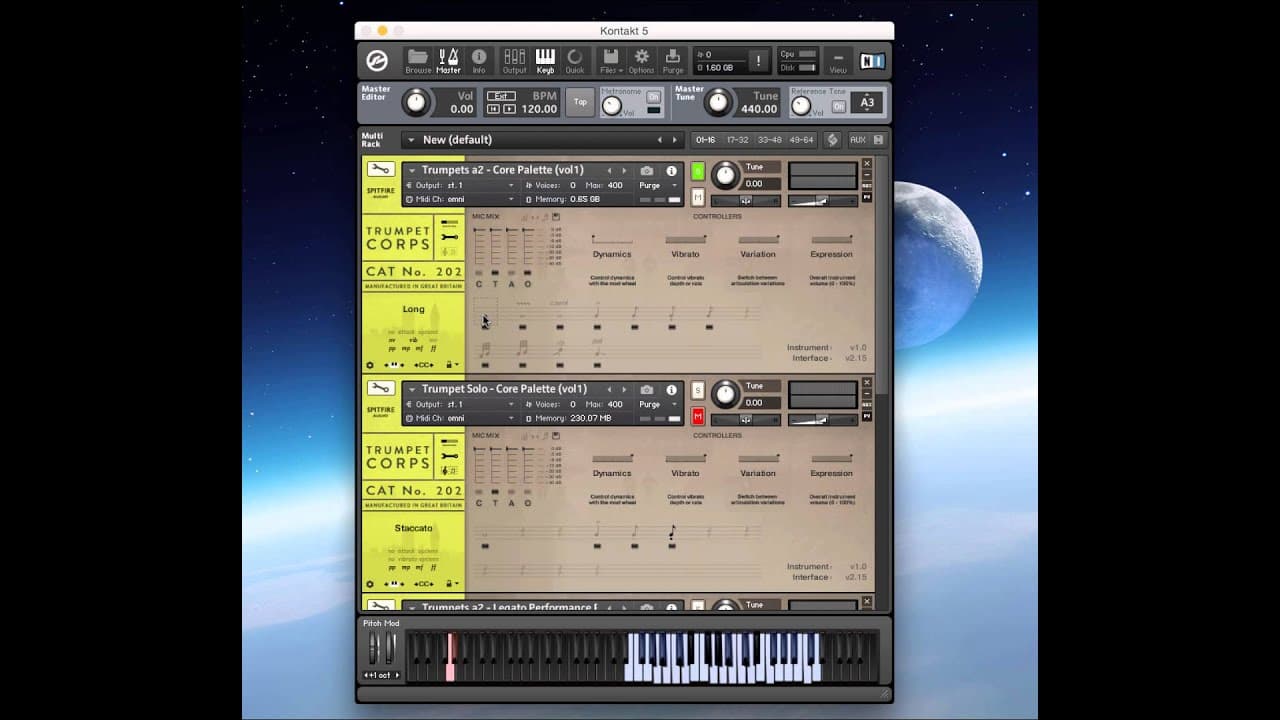
Task: Select the Trumpet Solo general controls wrench view
Action: 449,455
